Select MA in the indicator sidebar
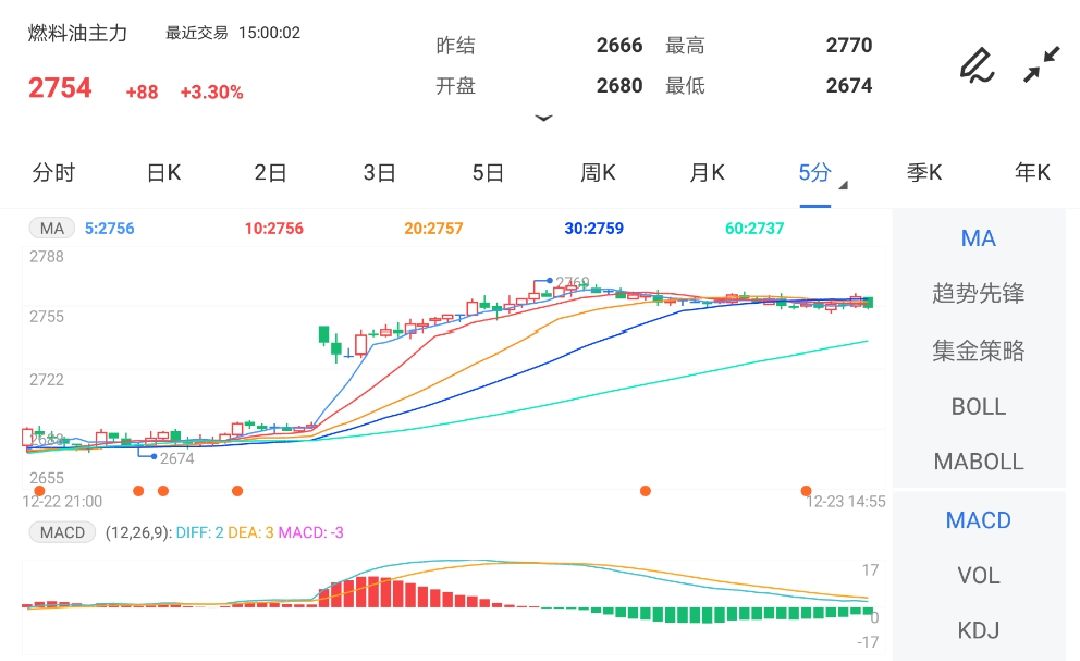This screenshot has width=1080, height=661. 978,239
